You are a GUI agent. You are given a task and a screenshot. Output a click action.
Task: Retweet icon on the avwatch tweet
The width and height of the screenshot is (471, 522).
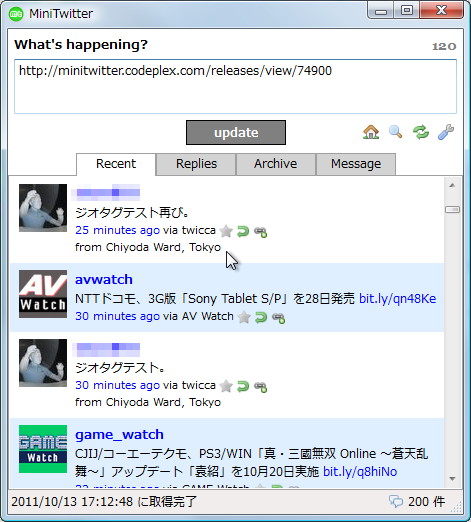click(x=278, y=318)
